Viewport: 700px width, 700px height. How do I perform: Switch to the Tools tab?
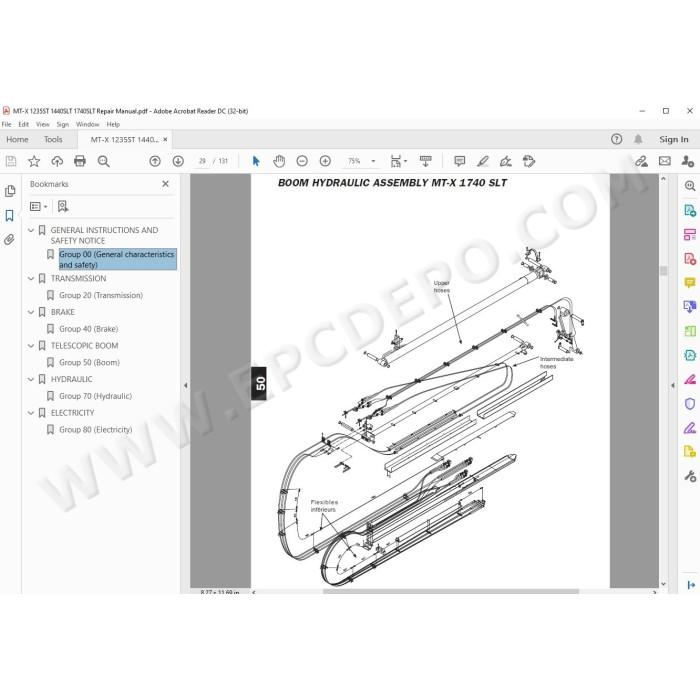point(53,139)
